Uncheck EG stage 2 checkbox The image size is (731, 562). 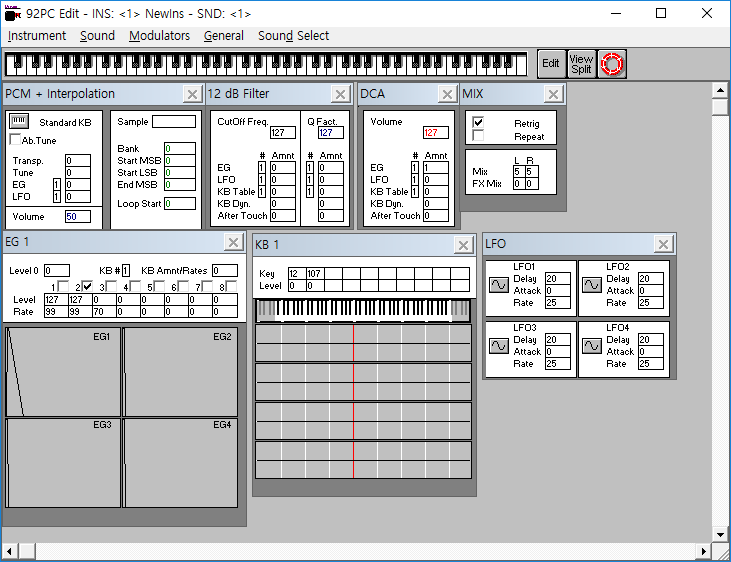tap(87, 285)
